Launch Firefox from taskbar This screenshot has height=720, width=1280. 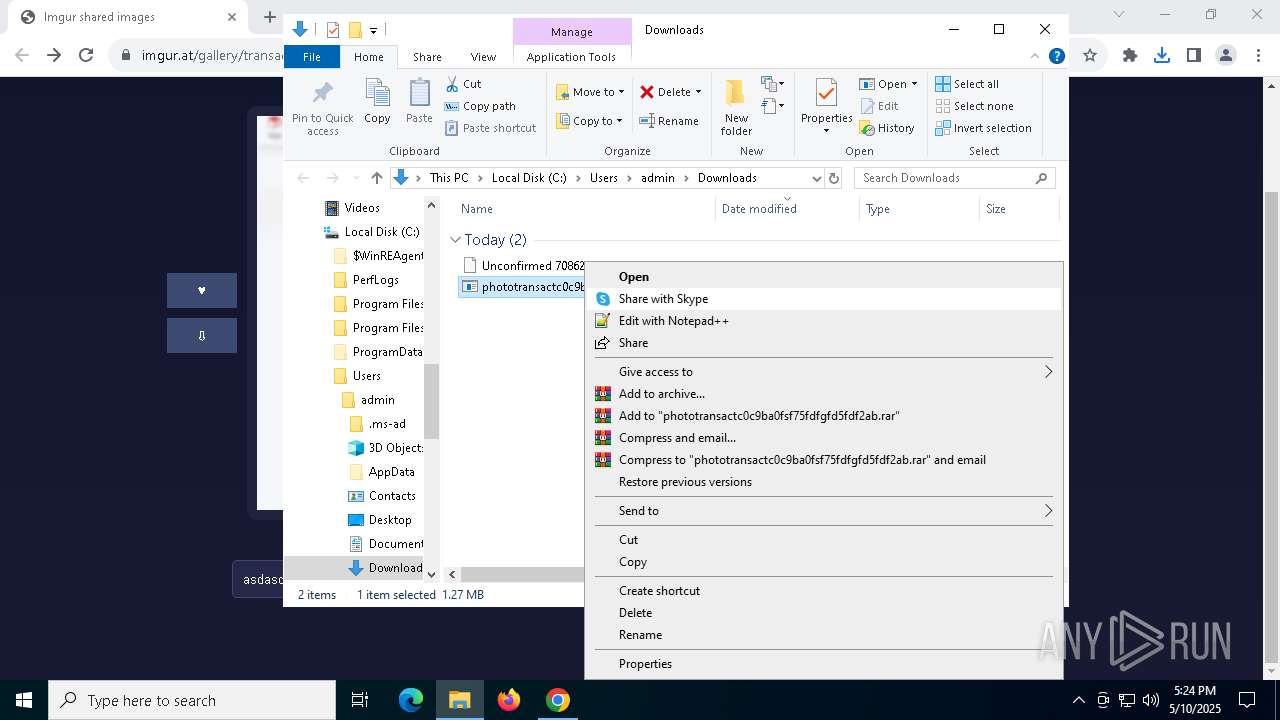coord(509,700)
